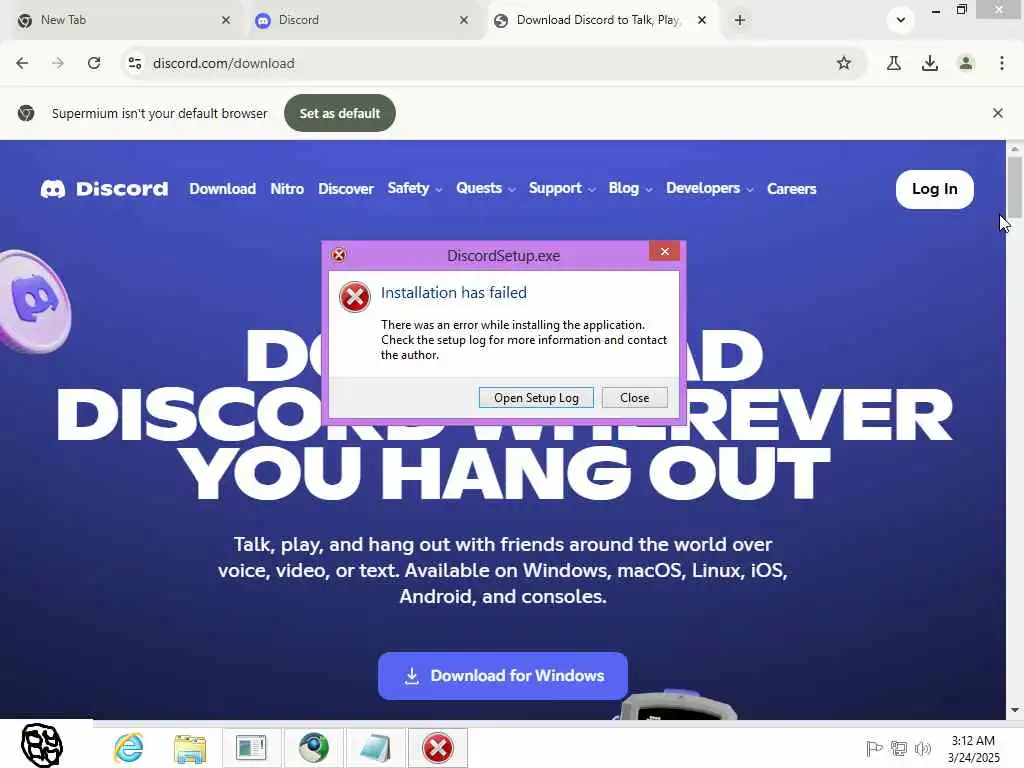Open the labs flask icon in the toolbar
This screenshot has height=768, width=1024.
[x=894, y=63]
